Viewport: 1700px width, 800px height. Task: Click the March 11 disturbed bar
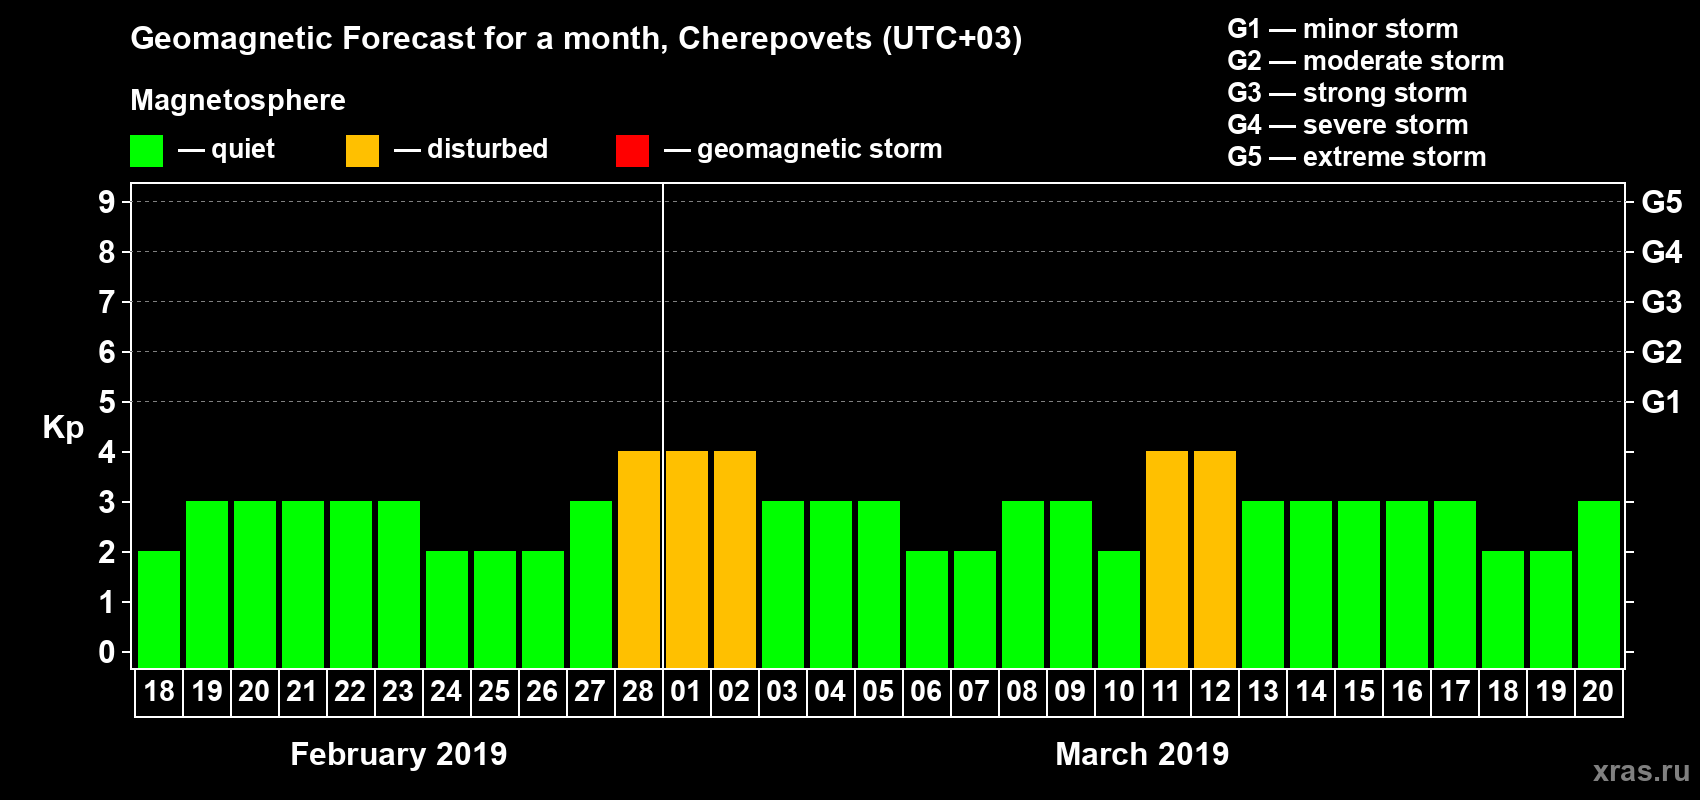click(x=1167, y=559)
